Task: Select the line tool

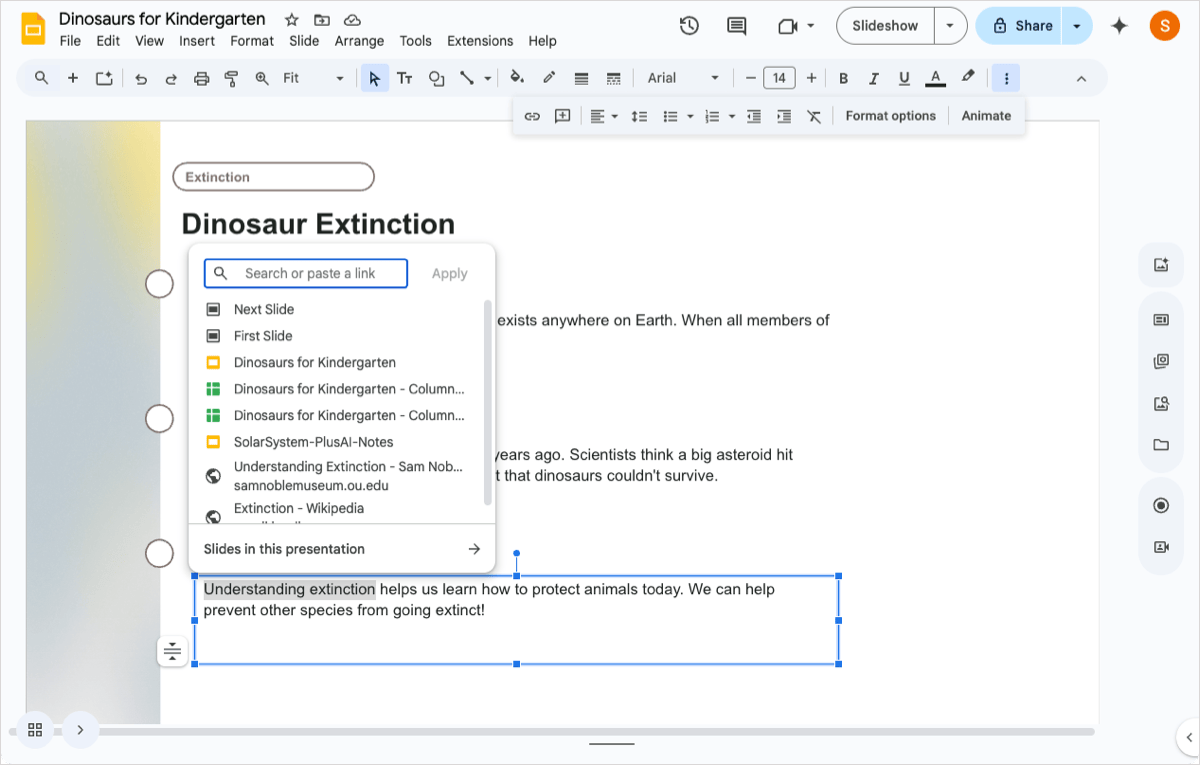Action: [x=466, y=78]
